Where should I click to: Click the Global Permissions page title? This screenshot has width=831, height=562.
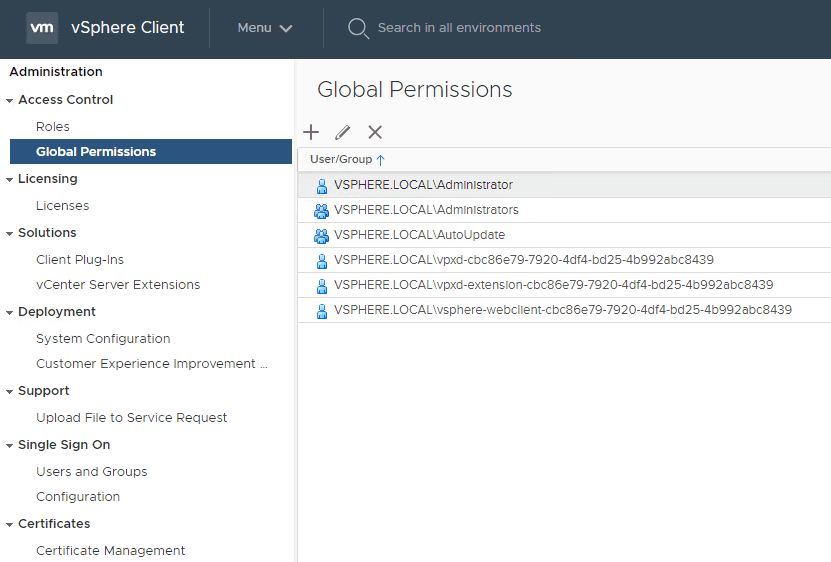[x=414, y=90]
